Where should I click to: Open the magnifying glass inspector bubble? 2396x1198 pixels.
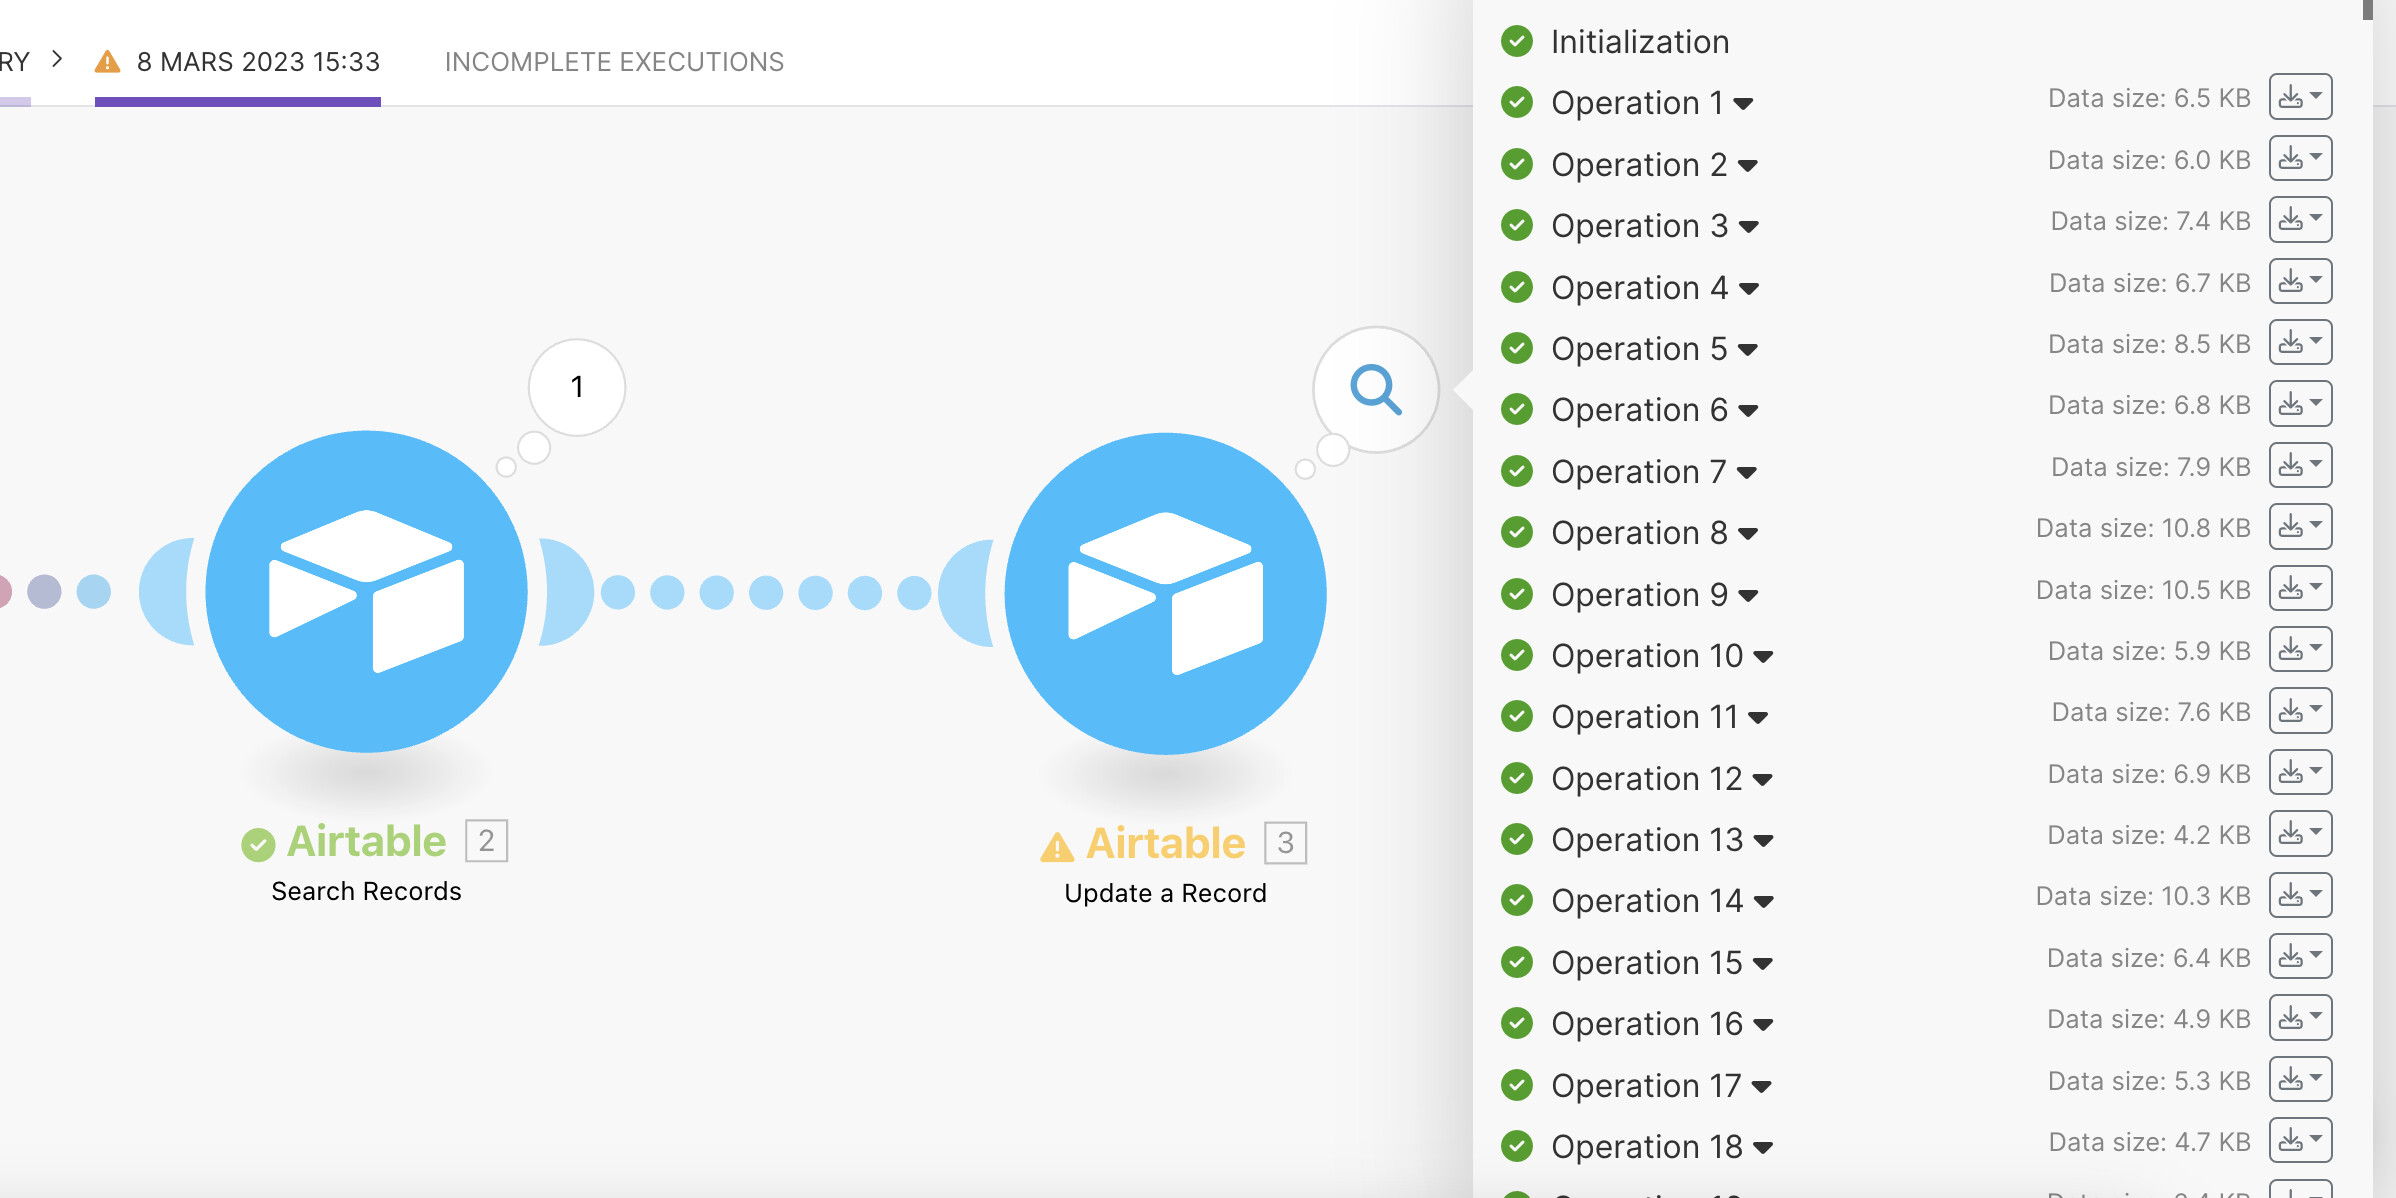point(1375,389)
